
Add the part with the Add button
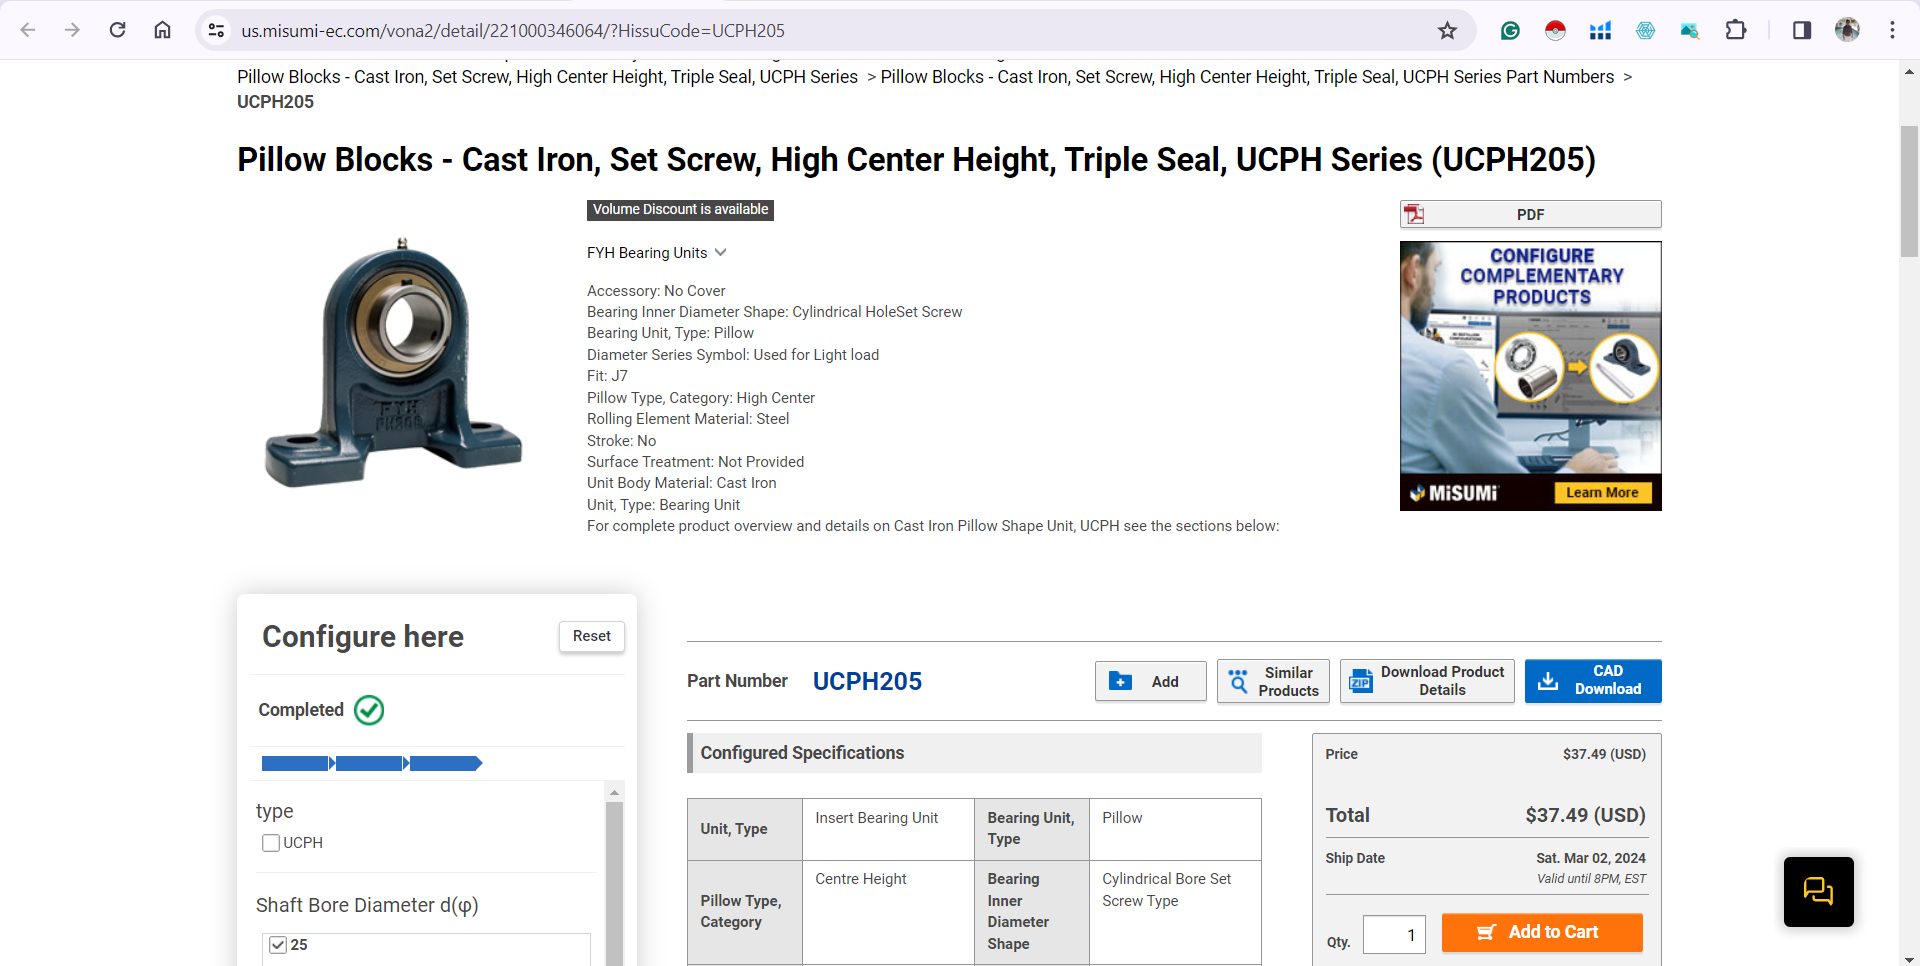(1150, 681)
